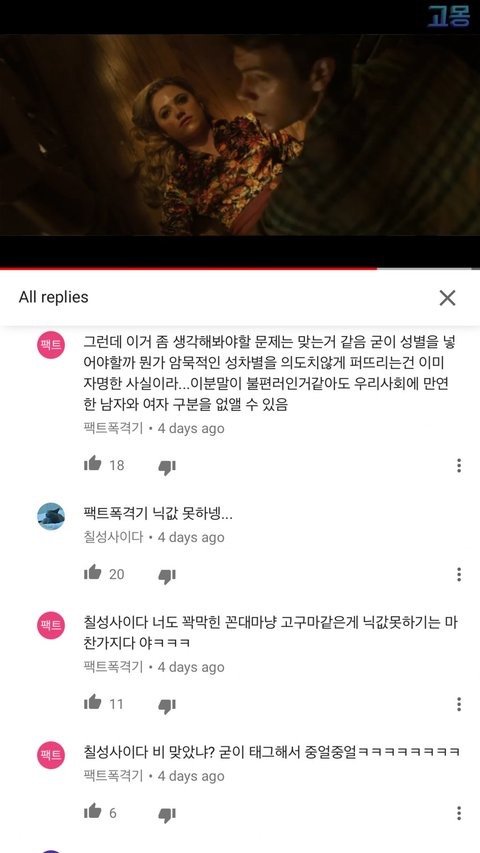The height and width of the screenshot is (853, 480).
Task: Open pink 팩트 avatar on last reply
Action: pos(51,755)
